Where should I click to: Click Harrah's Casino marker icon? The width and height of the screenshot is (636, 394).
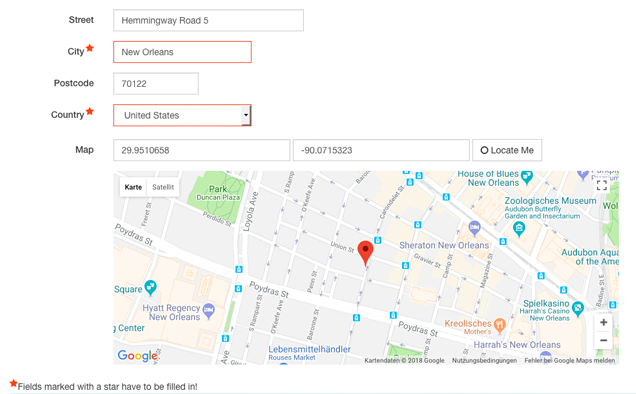[x=578, y=309]
